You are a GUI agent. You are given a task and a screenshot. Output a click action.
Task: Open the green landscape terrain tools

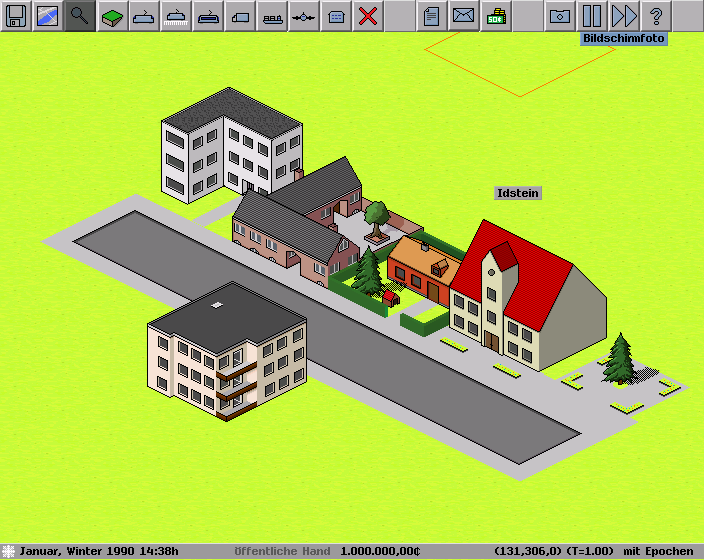(x=112, y=16)
